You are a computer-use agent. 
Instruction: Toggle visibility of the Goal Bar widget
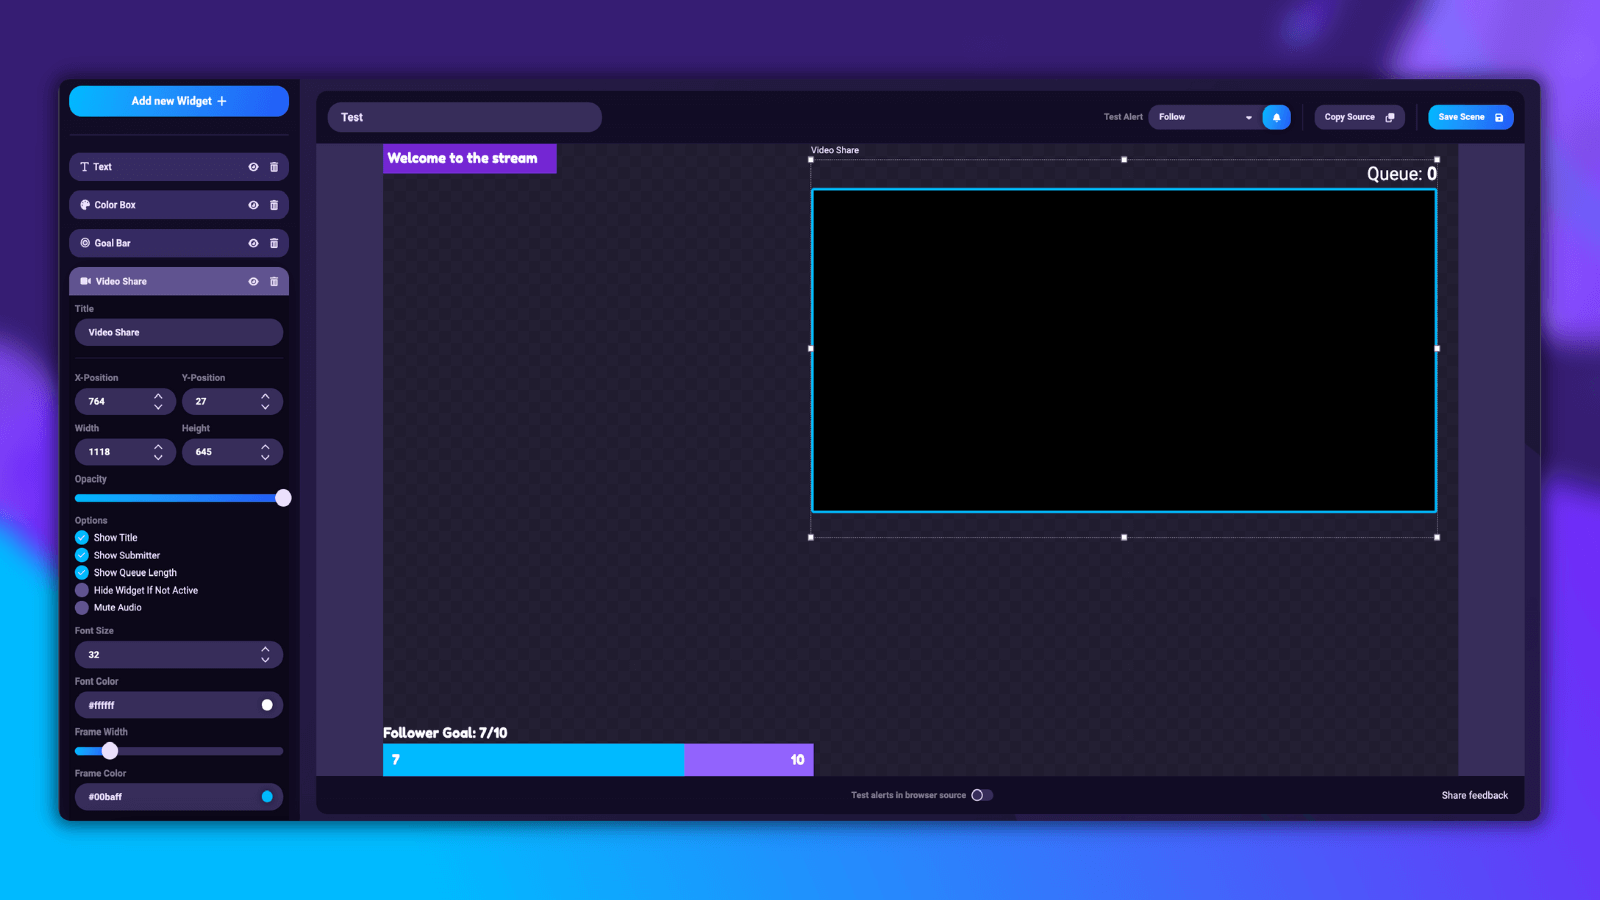coord(253,243)
